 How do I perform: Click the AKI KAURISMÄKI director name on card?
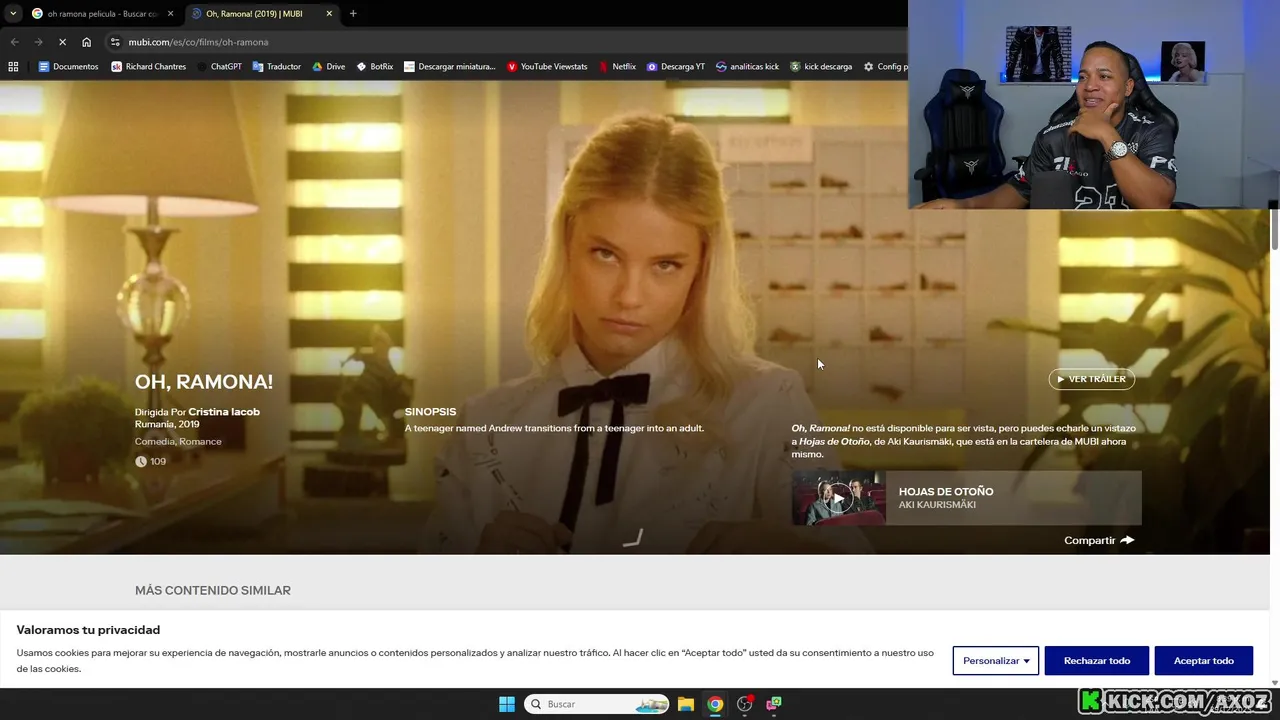937,505
